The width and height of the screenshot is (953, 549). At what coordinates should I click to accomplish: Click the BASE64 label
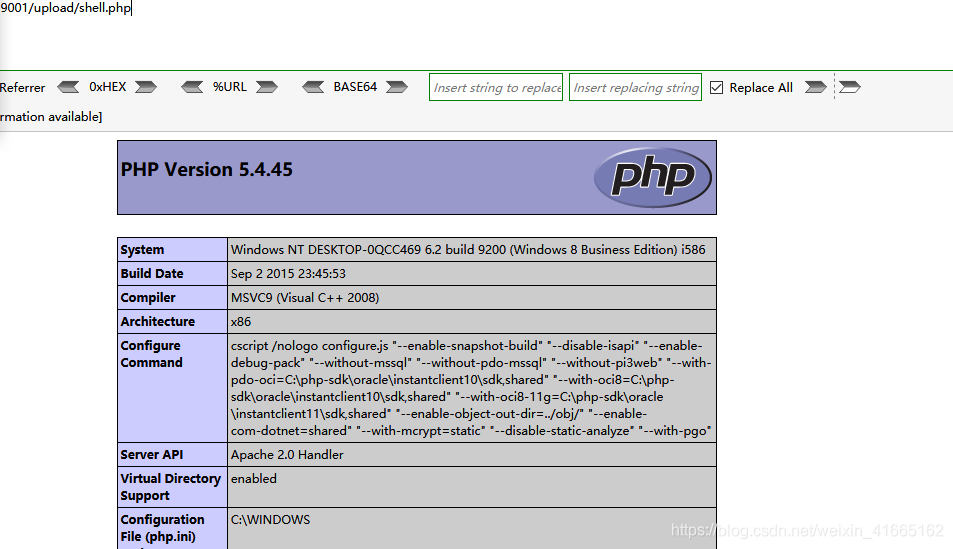[x=355, y=87]
